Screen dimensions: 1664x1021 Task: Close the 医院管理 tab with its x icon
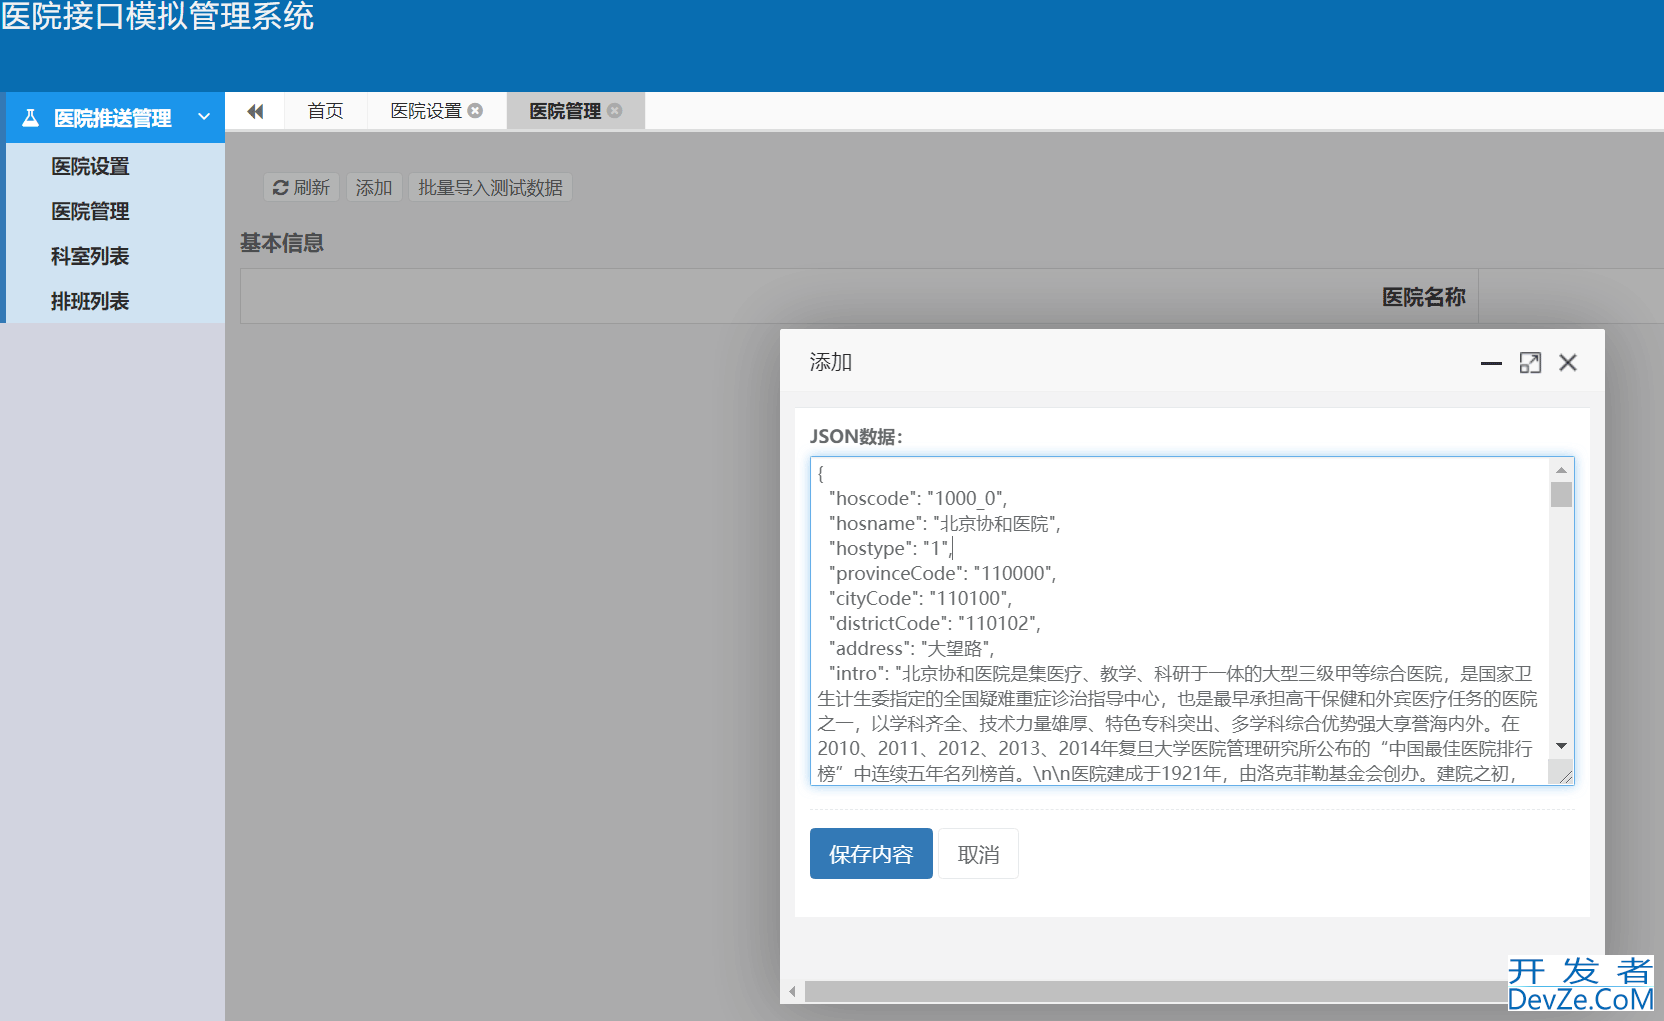pos(615,111)
